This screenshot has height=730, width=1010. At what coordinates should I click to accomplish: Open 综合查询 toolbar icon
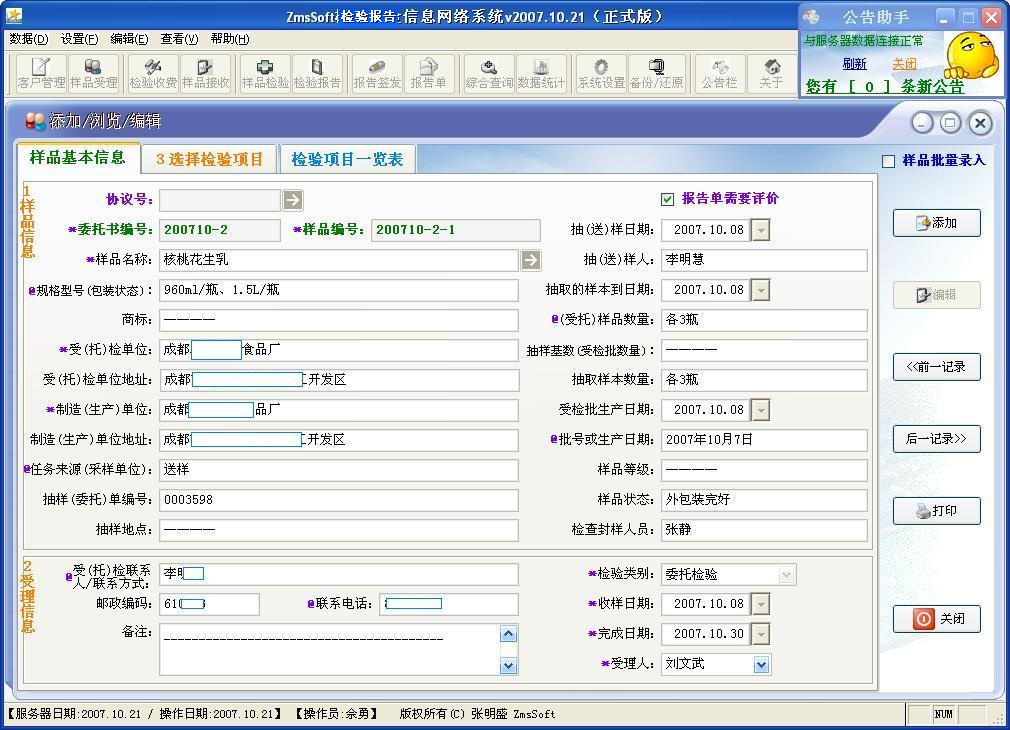(x=489, y=73)
